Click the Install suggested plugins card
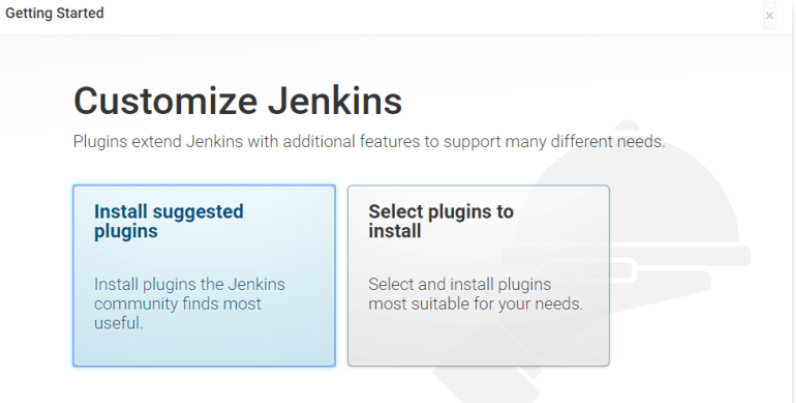The height and width of the screenshot is (403, 796). 203,275
